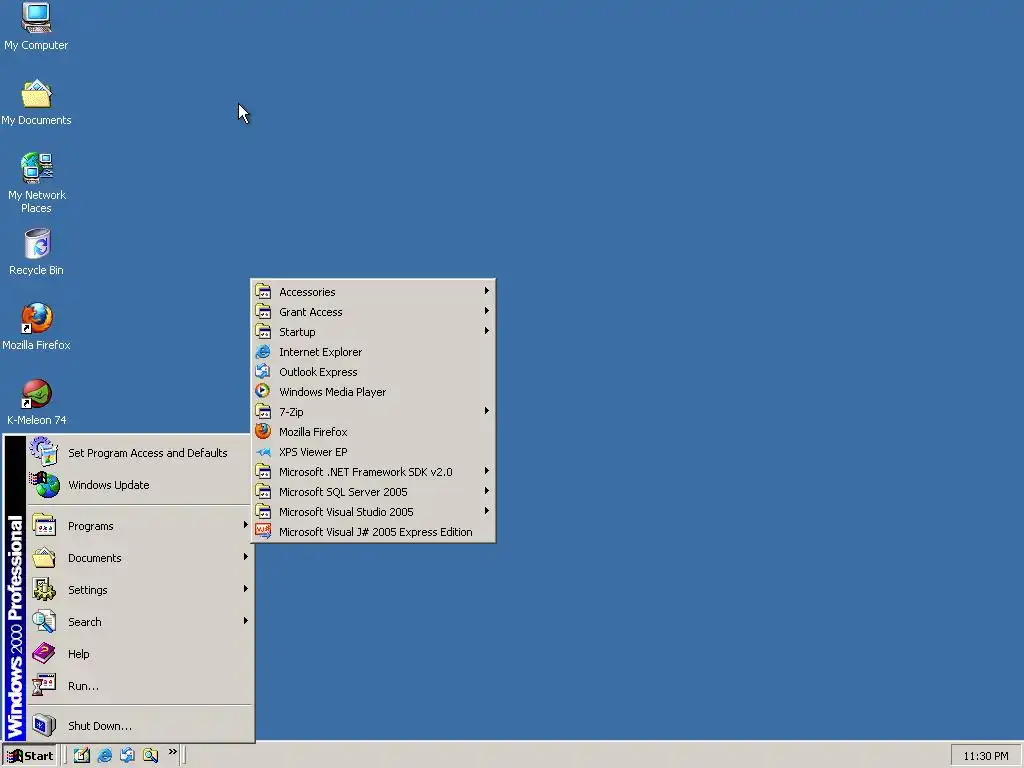Image resolution: width=1024 pixels, height=768 pixels.
Task: Expand the 7-Zip submenu arrow
Action: pos(487,411)
